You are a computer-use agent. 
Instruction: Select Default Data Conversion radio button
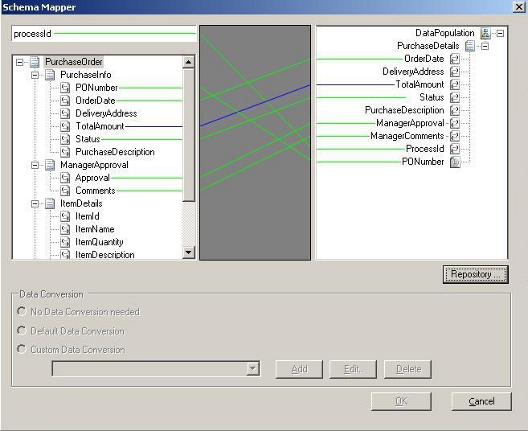pos(22,330)
